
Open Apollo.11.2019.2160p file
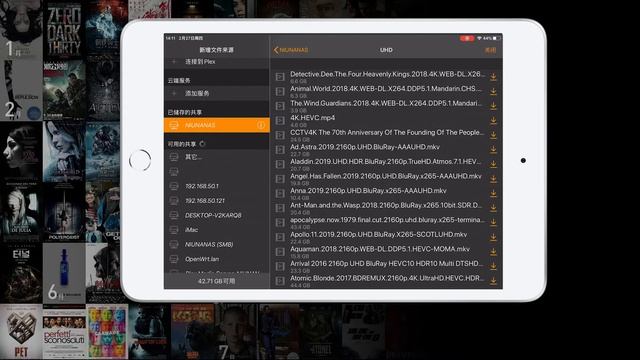point(378,235)
